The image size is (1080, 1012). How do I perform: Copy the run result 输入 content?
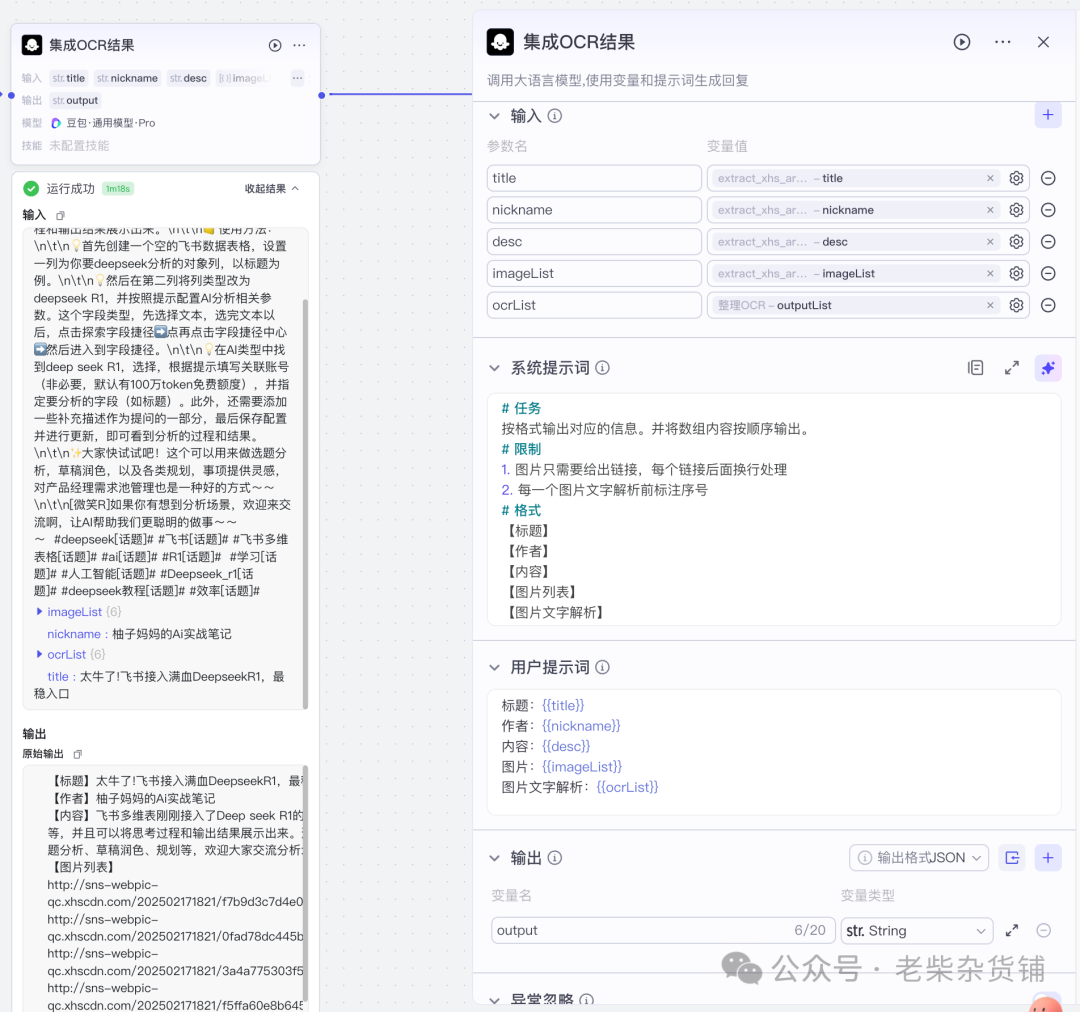[61, 216]
